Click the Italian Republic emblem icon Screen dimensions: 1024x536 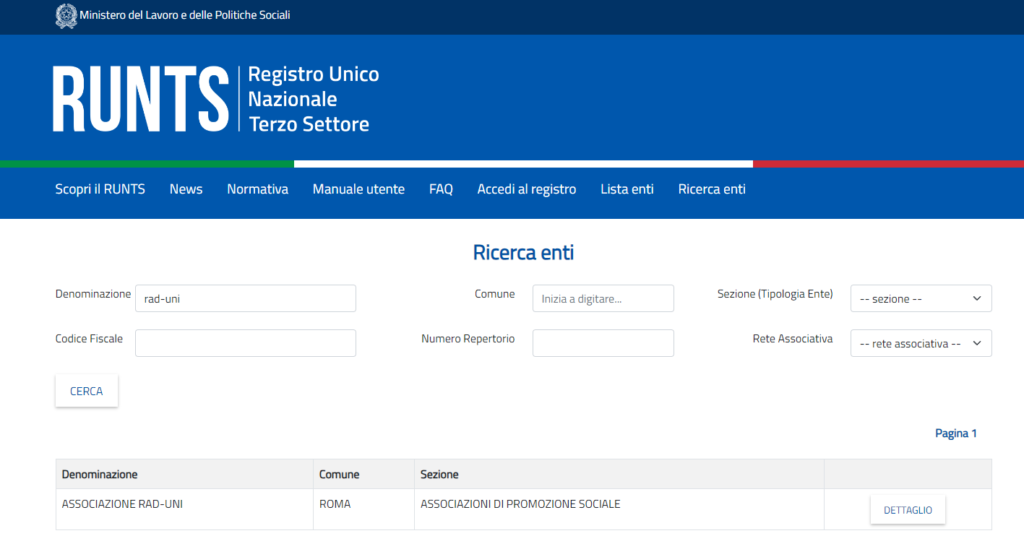coord(66,16)
